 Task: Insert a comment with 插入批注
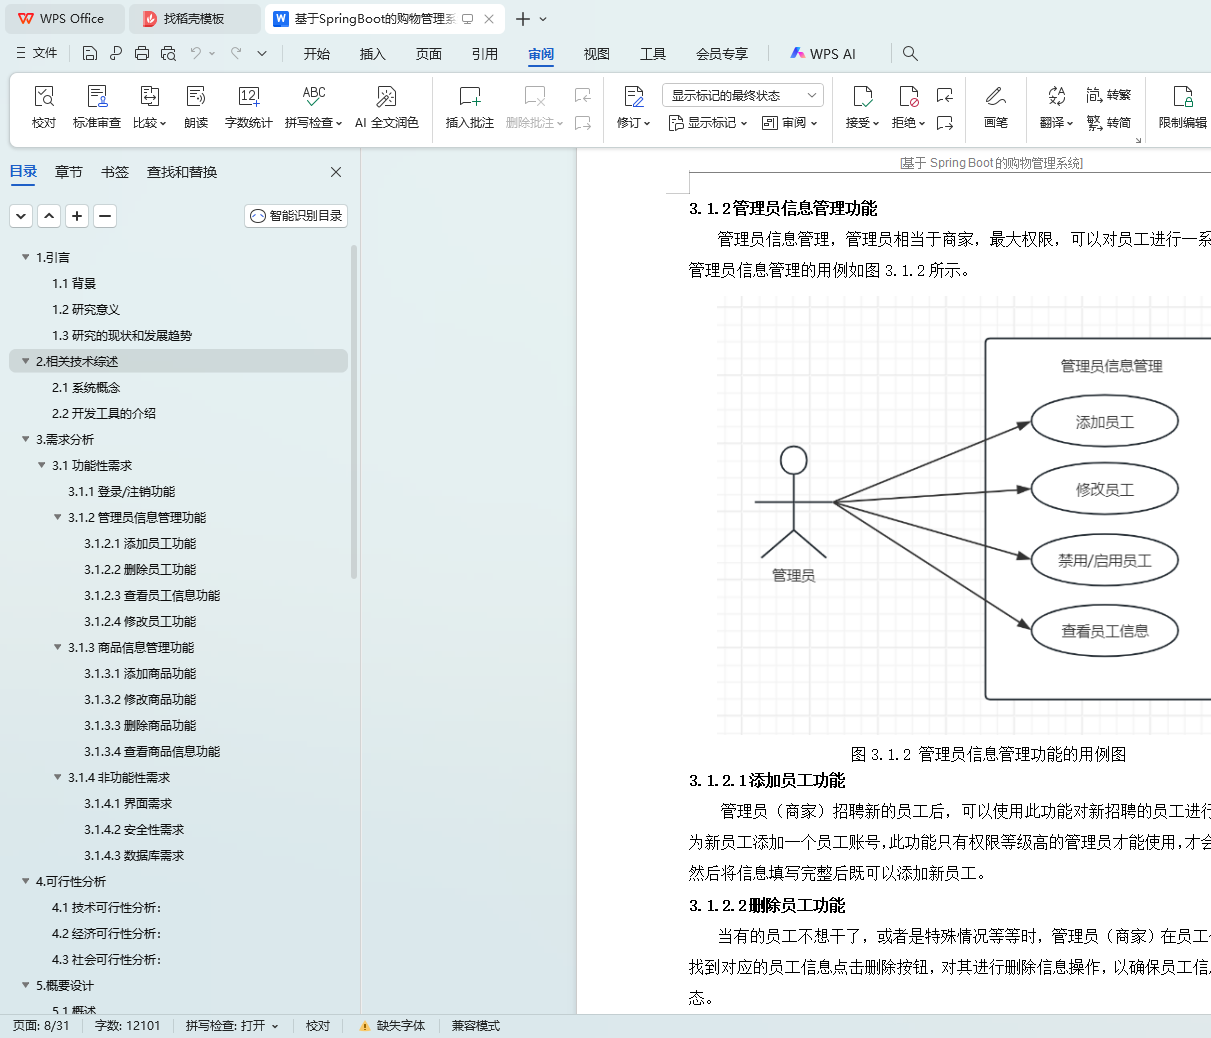coord(470,107)
